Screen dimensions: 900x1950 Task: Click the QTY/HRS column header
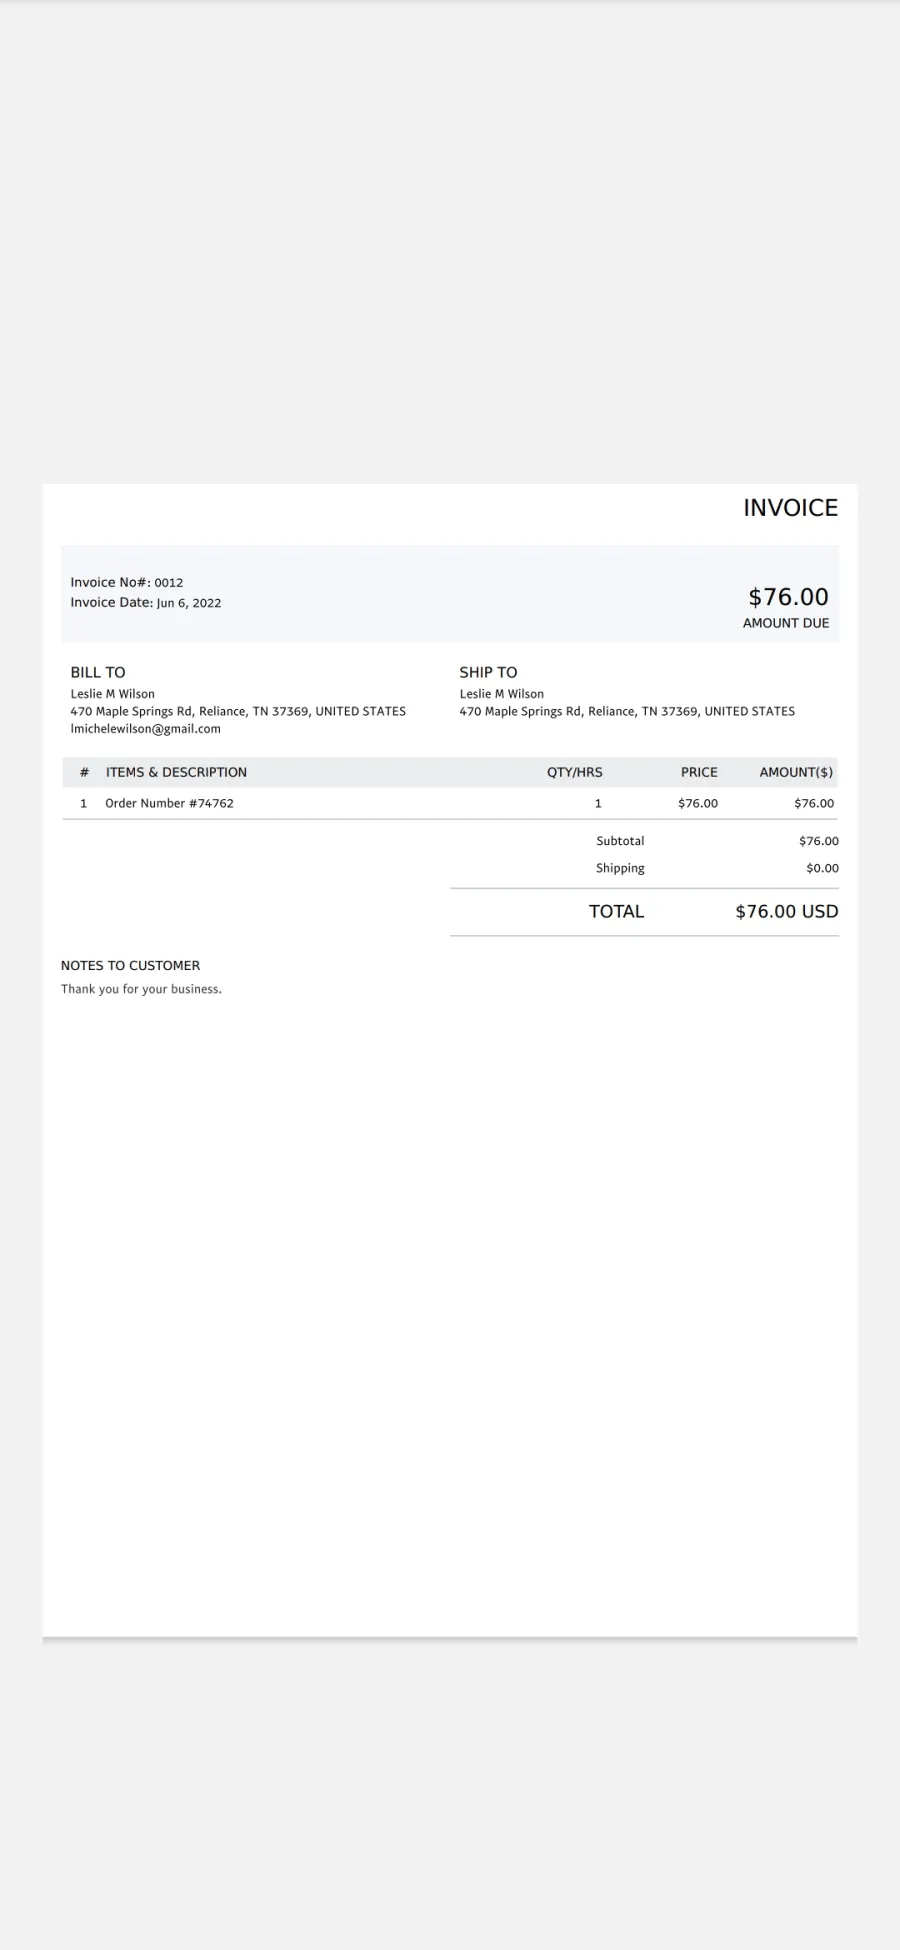[x=574, y=772]
